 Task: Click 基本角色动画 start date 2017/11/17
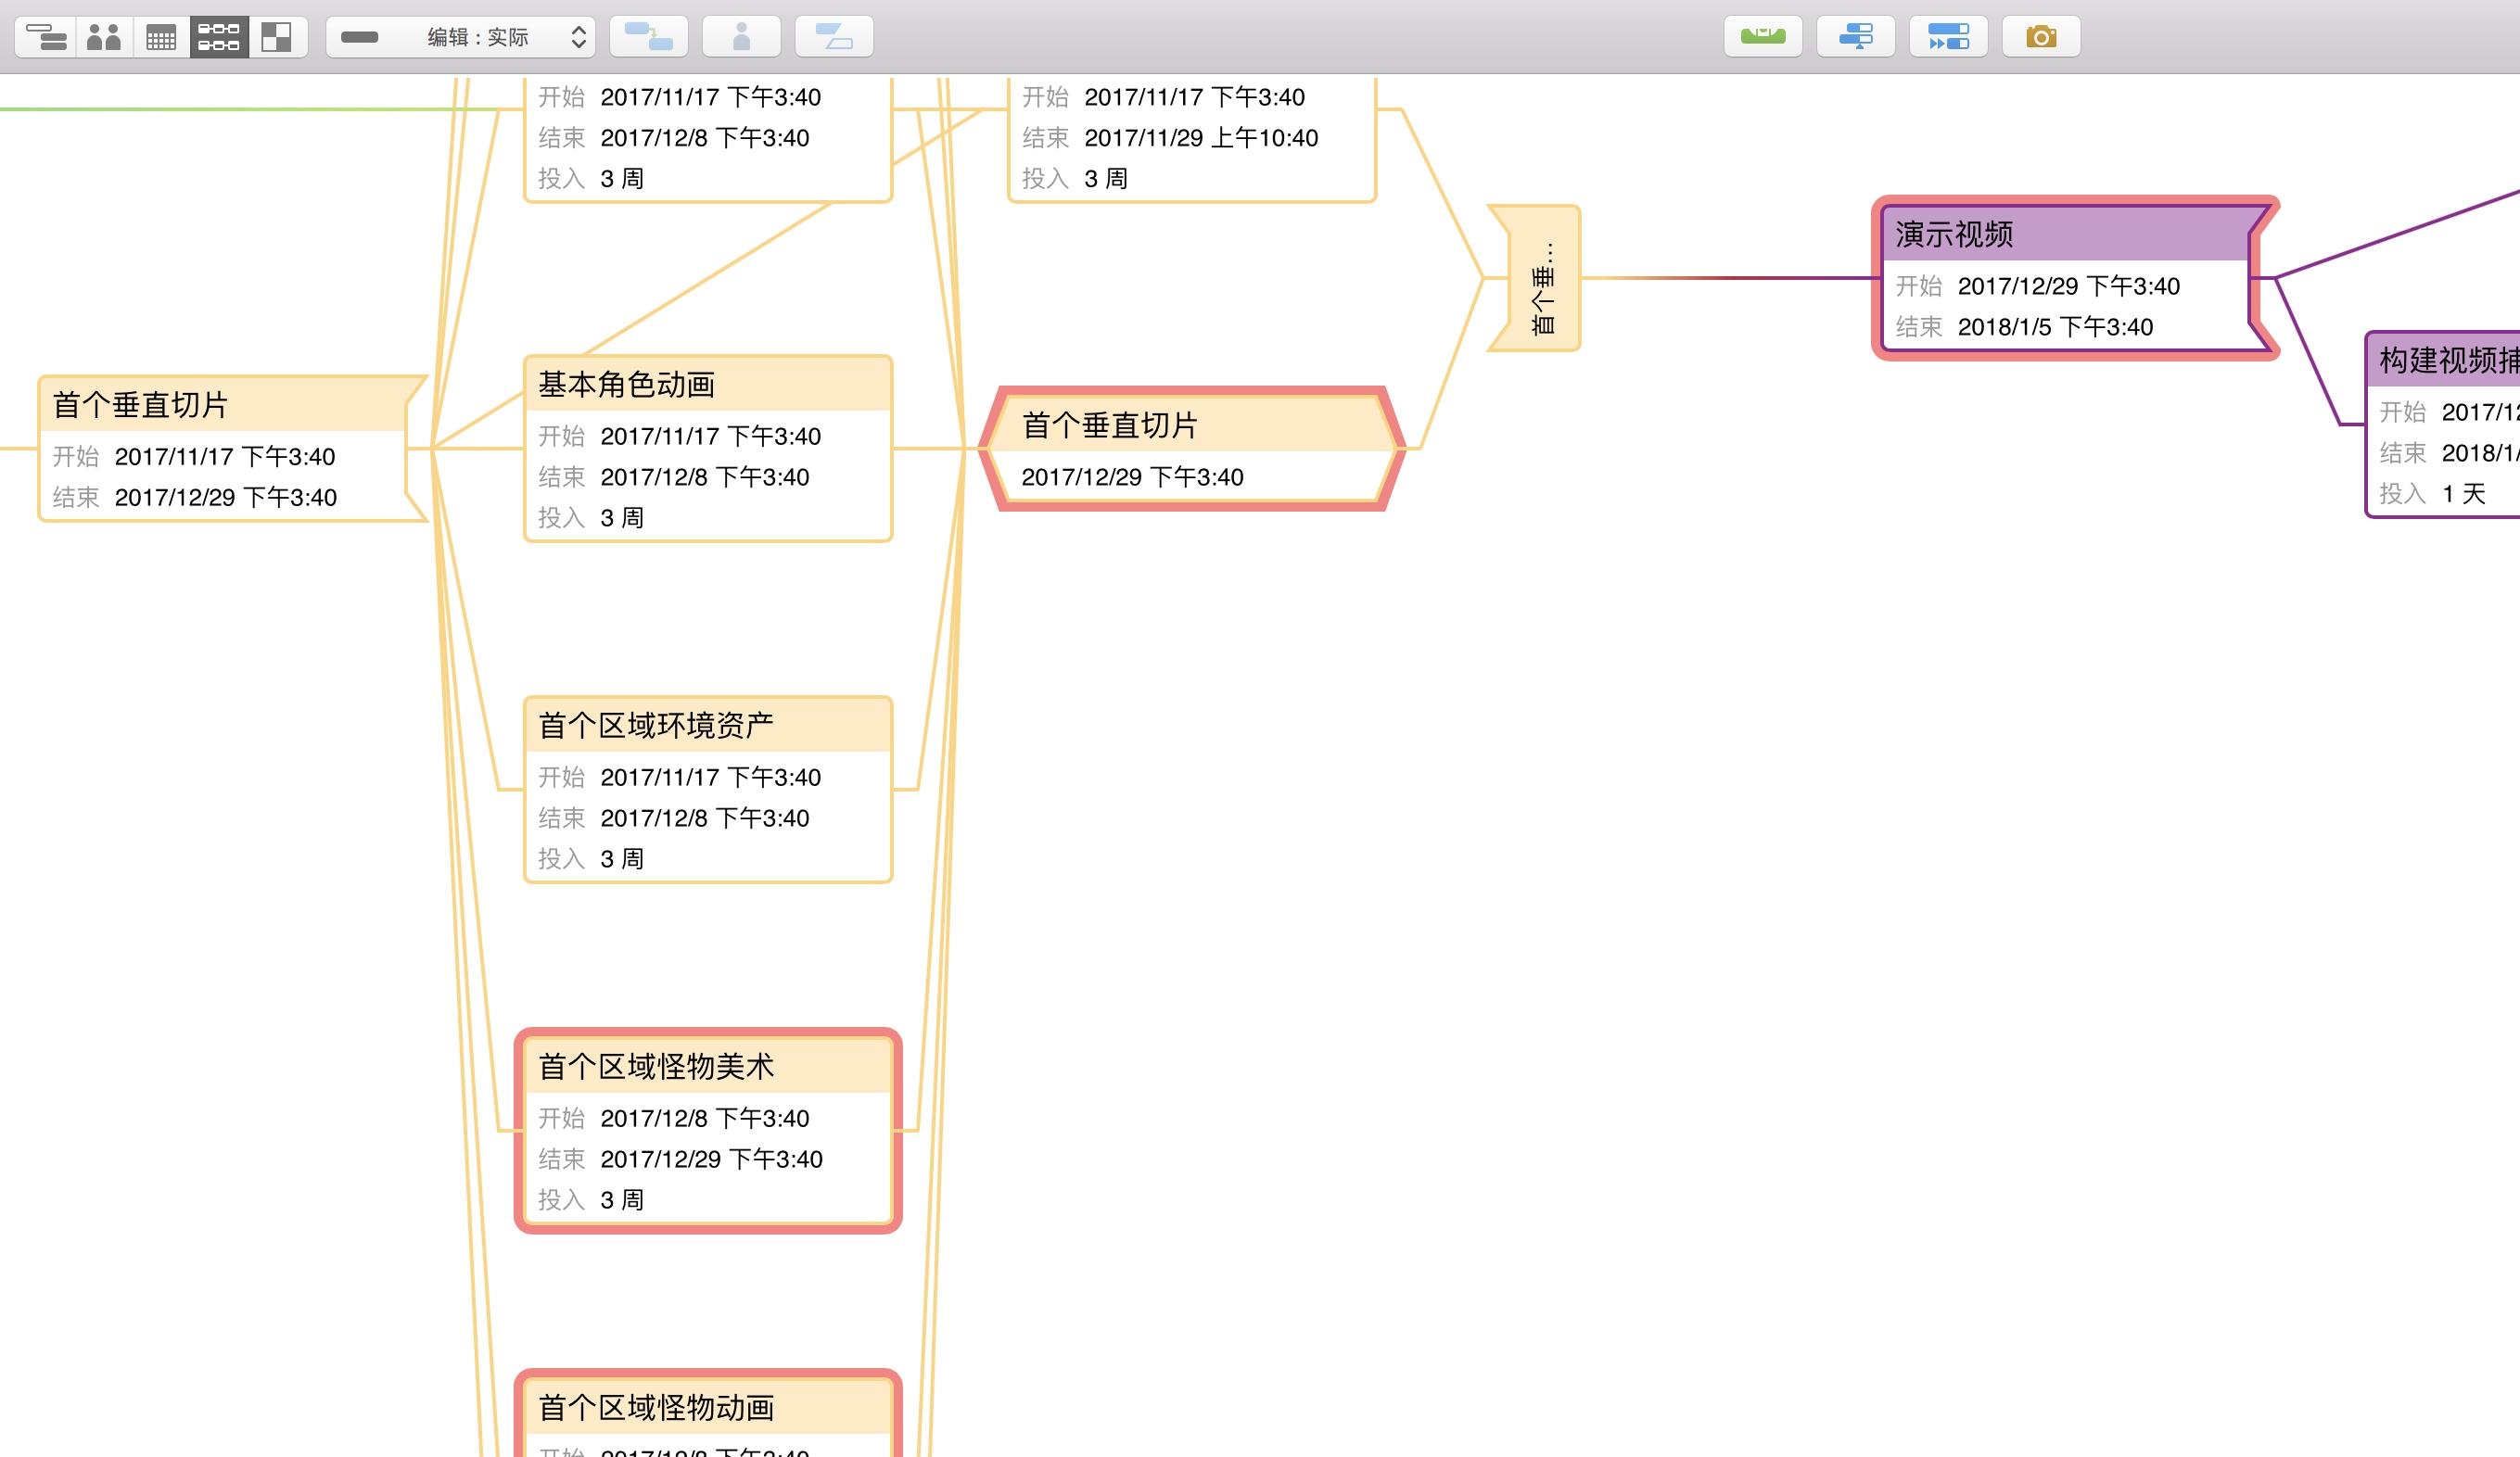[711, 436]
